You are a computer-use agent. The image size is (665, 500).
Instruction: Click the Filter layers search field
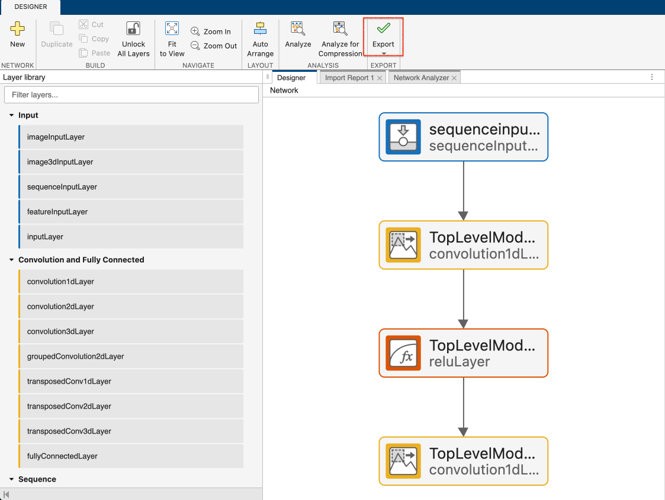point(131,95)
